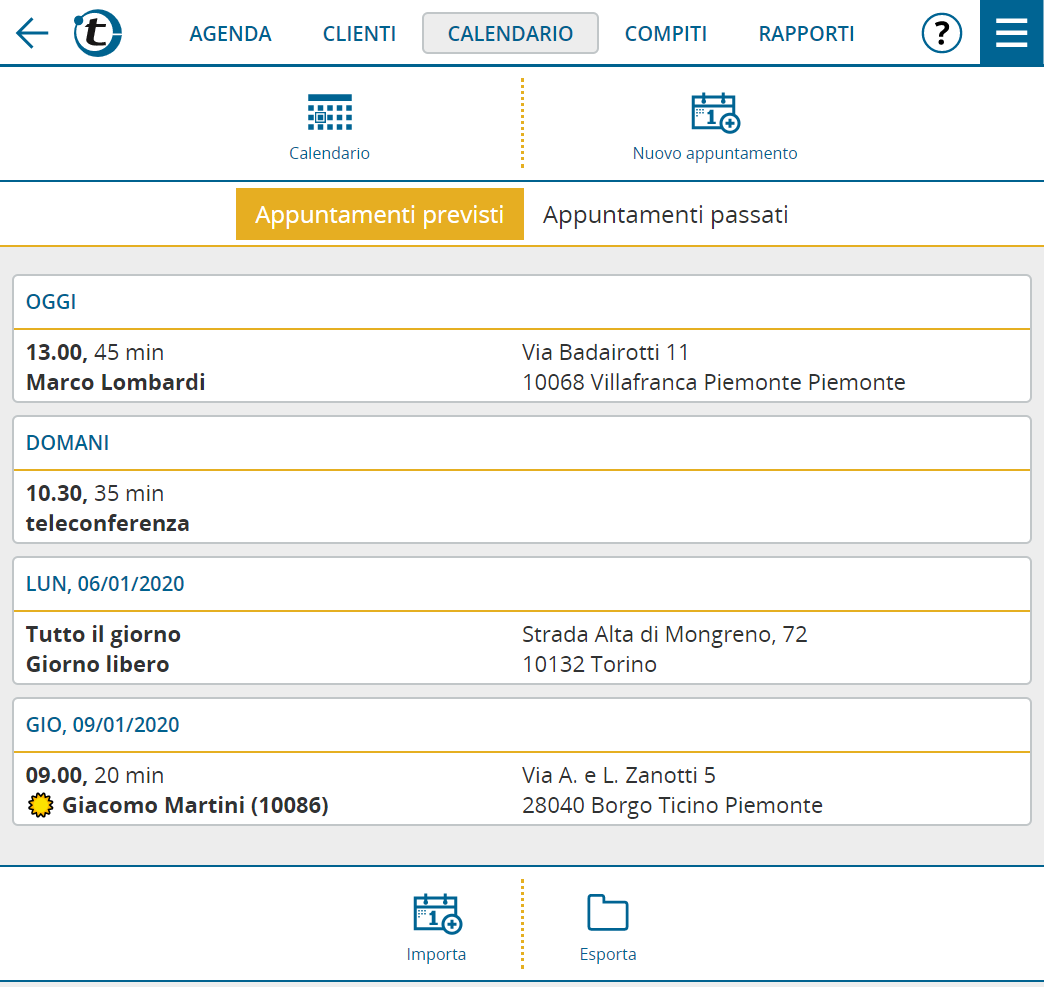Click the yellow star badge beside Giacomo Martini
Screen dimensions: 1044x987
(x=41, y=805)
